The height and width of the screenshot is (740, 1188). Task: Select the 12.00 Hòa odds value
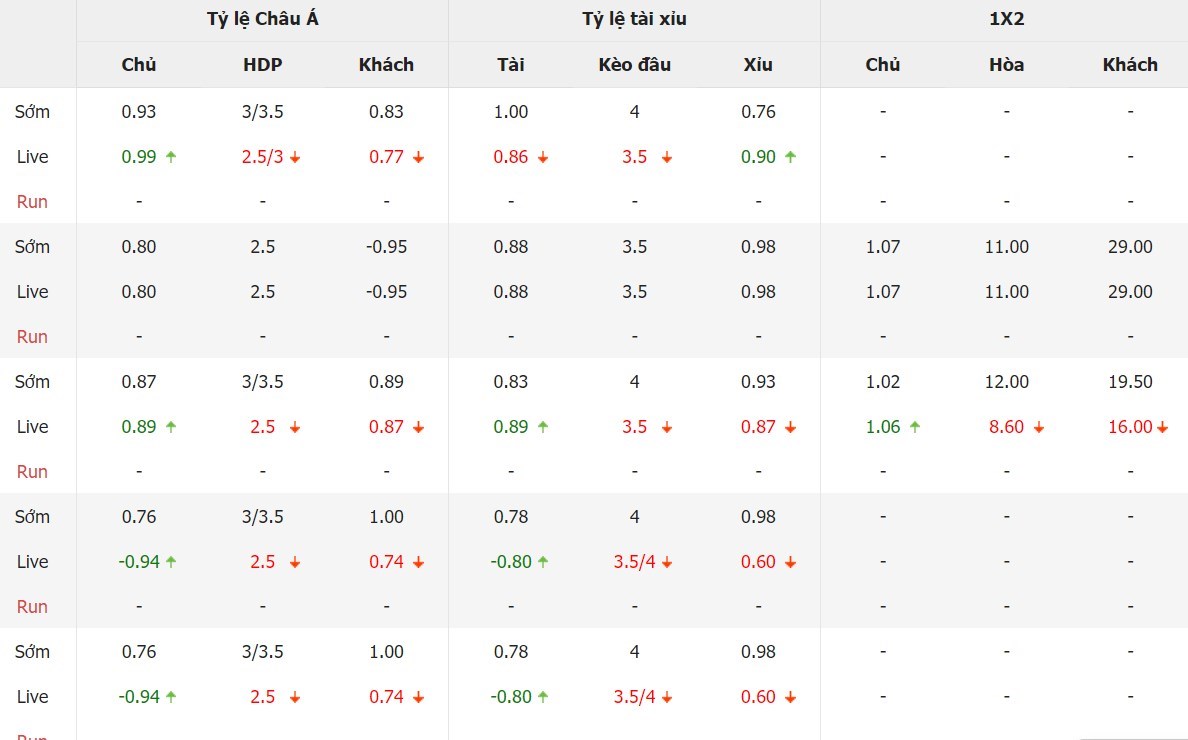[x=1006, y=382]
